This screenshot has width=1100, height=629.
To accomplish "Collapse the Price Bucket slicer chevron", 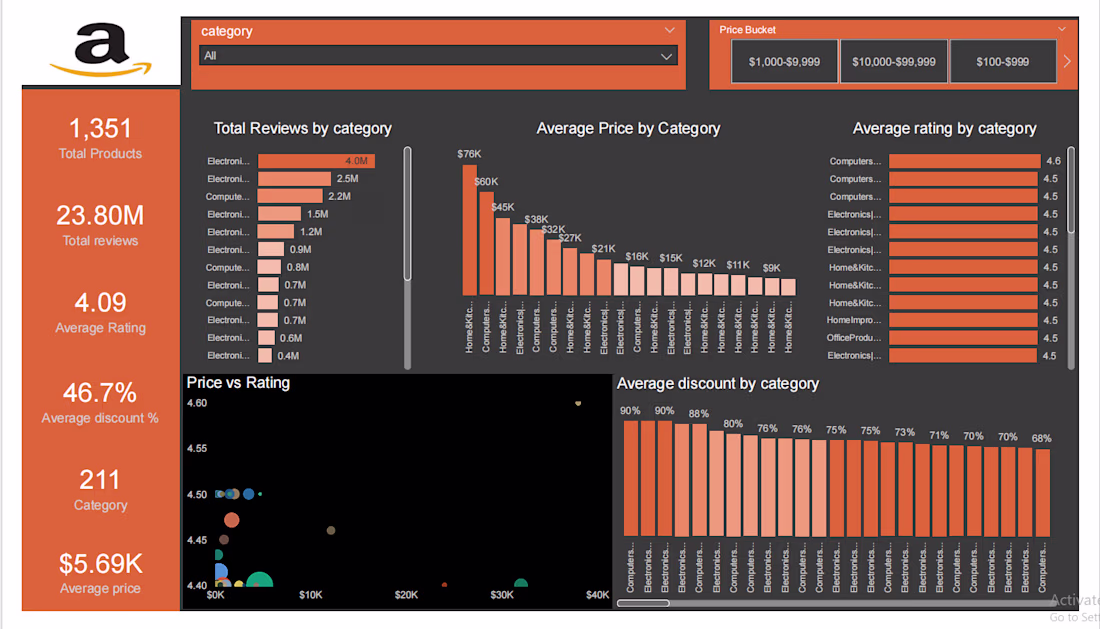I will (x=1061, y=29).
